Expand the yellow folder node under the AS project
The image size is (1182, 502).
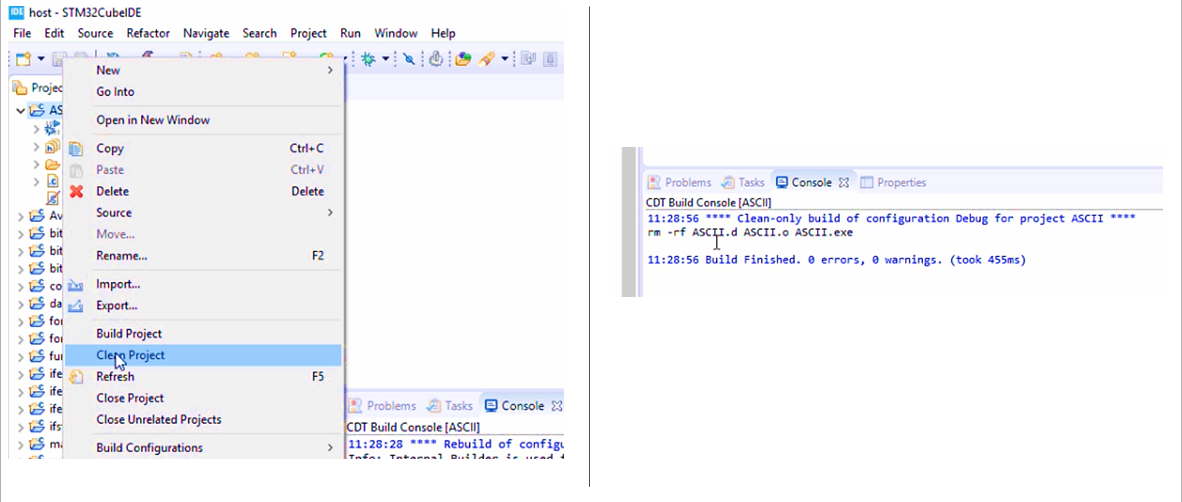pyautogui.click(x=35, y=164)
